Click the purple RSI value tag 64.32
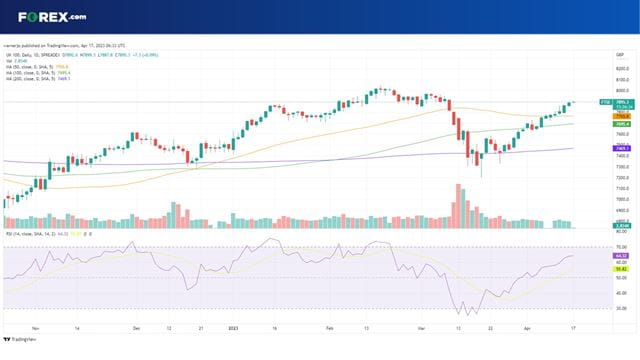This screenshot has height=360, width=640. point(621,256)
